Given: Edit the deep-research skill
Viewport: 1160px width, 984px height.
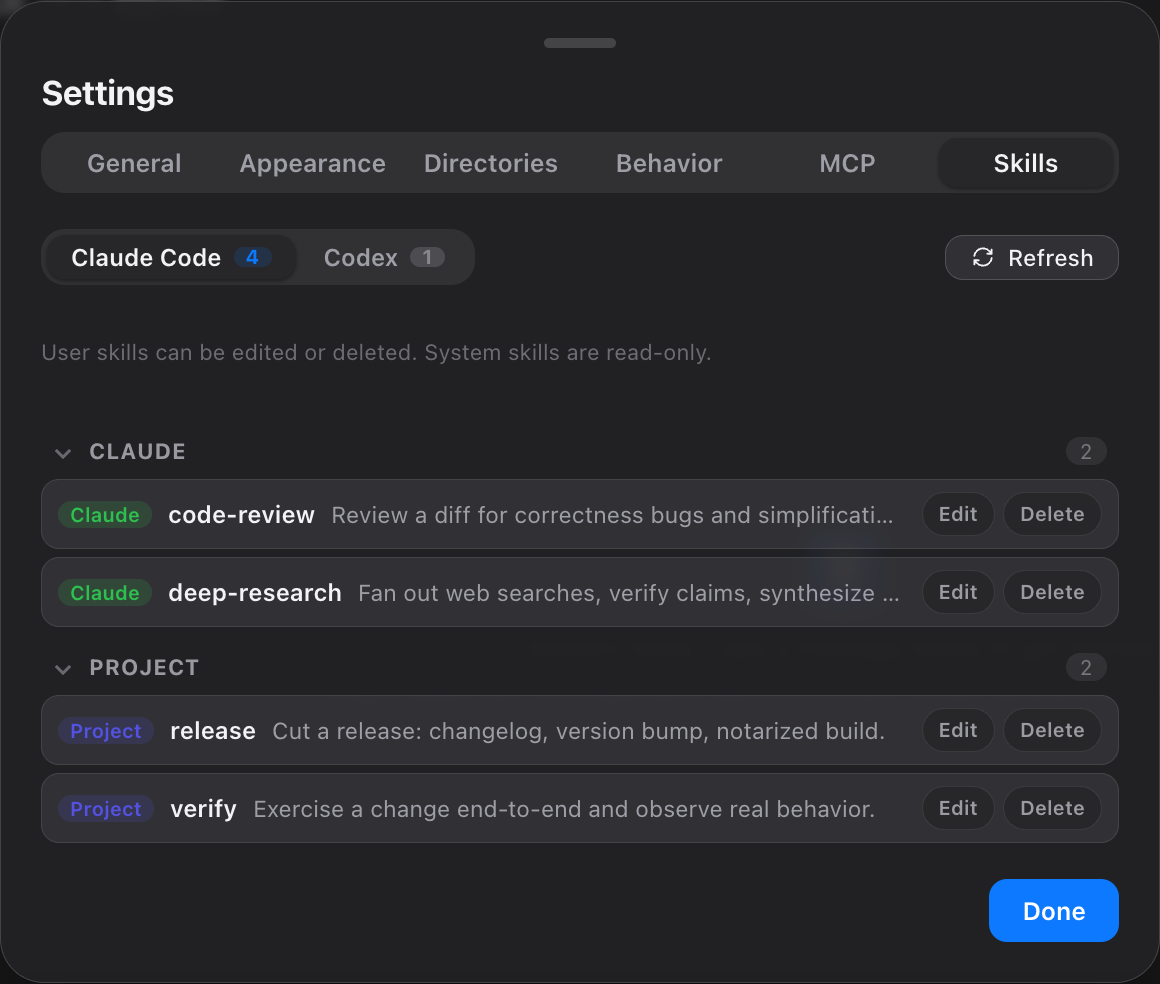Looking at the screenshot, I should pyautogui.click(x=958, y=592).
